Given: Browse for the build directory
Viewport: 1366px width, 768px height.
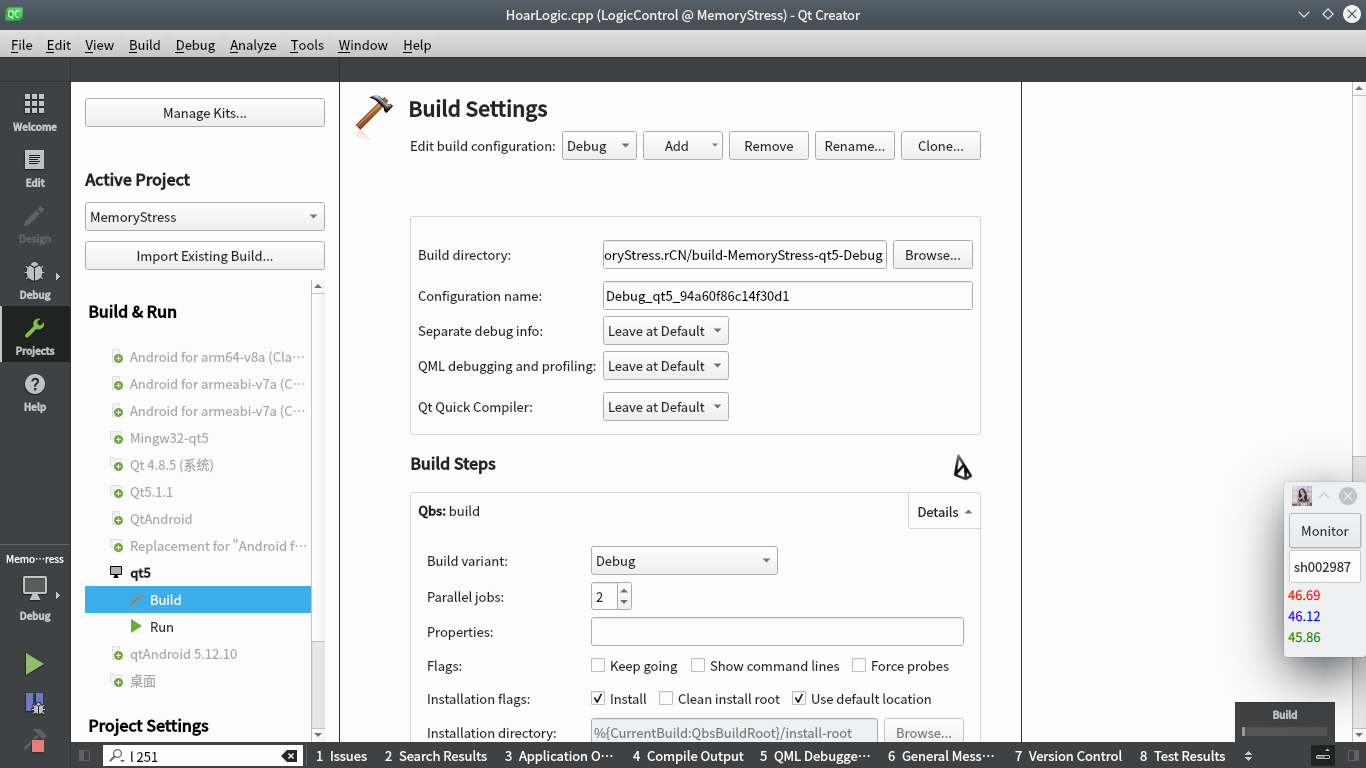Looking at the screenshot, I should (x=933, y=255).
